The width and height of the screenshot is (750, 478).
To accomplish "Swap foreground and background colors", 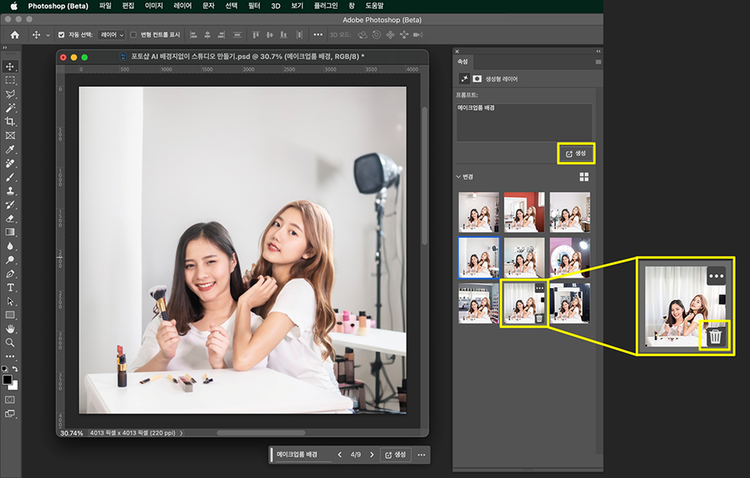I will 15,368.
